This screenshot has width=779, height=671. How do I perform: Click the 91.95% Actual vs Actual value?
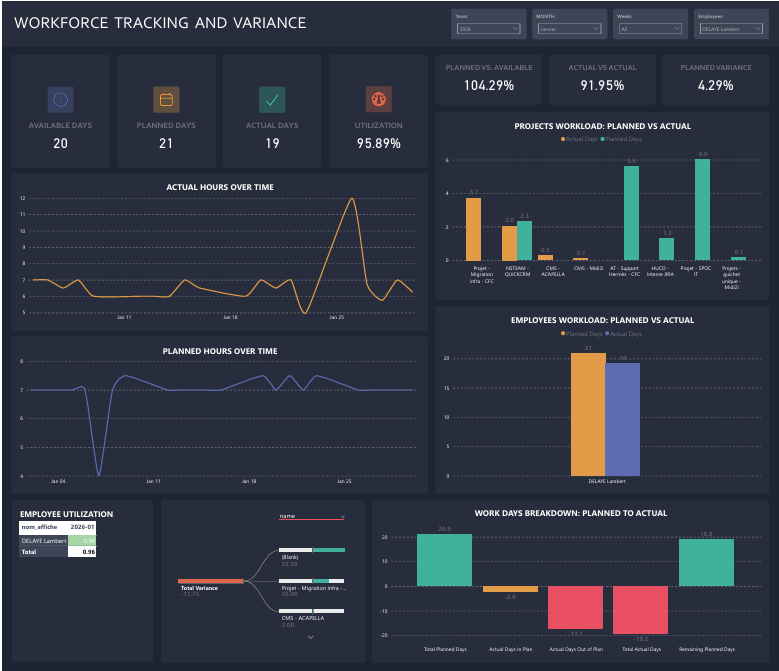[x=602, y=85]
